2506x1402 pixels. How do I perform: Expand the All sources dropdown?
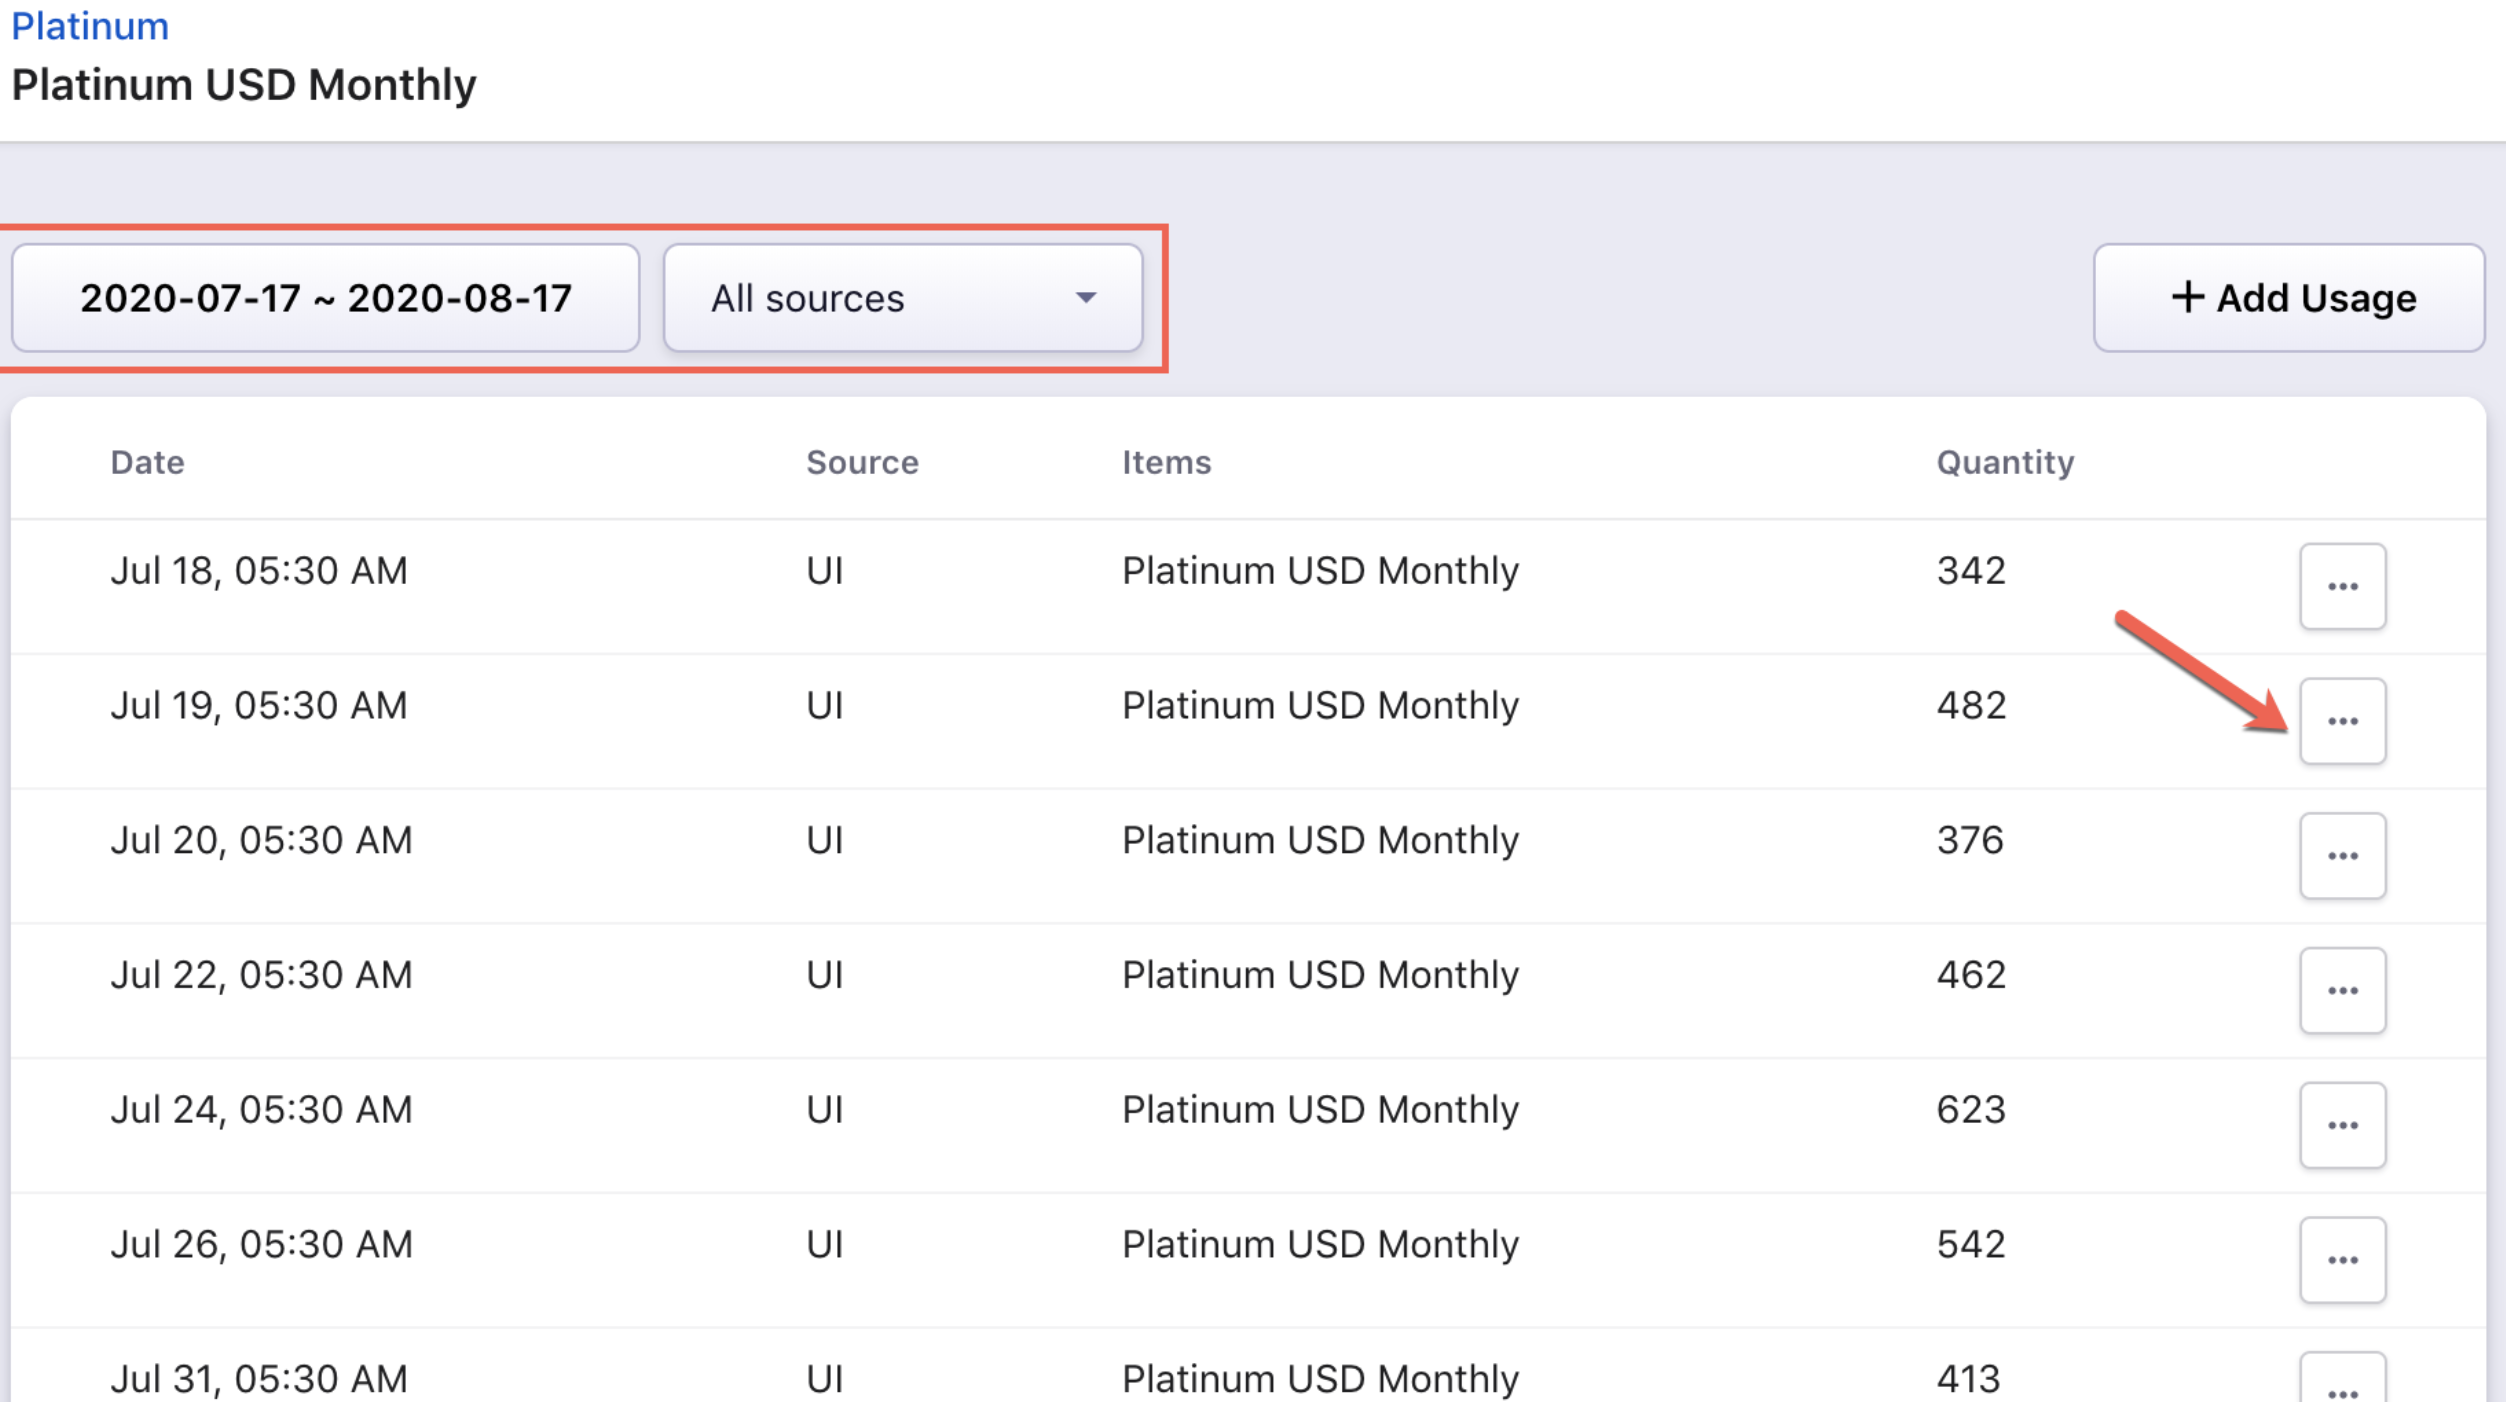point(902,298)
